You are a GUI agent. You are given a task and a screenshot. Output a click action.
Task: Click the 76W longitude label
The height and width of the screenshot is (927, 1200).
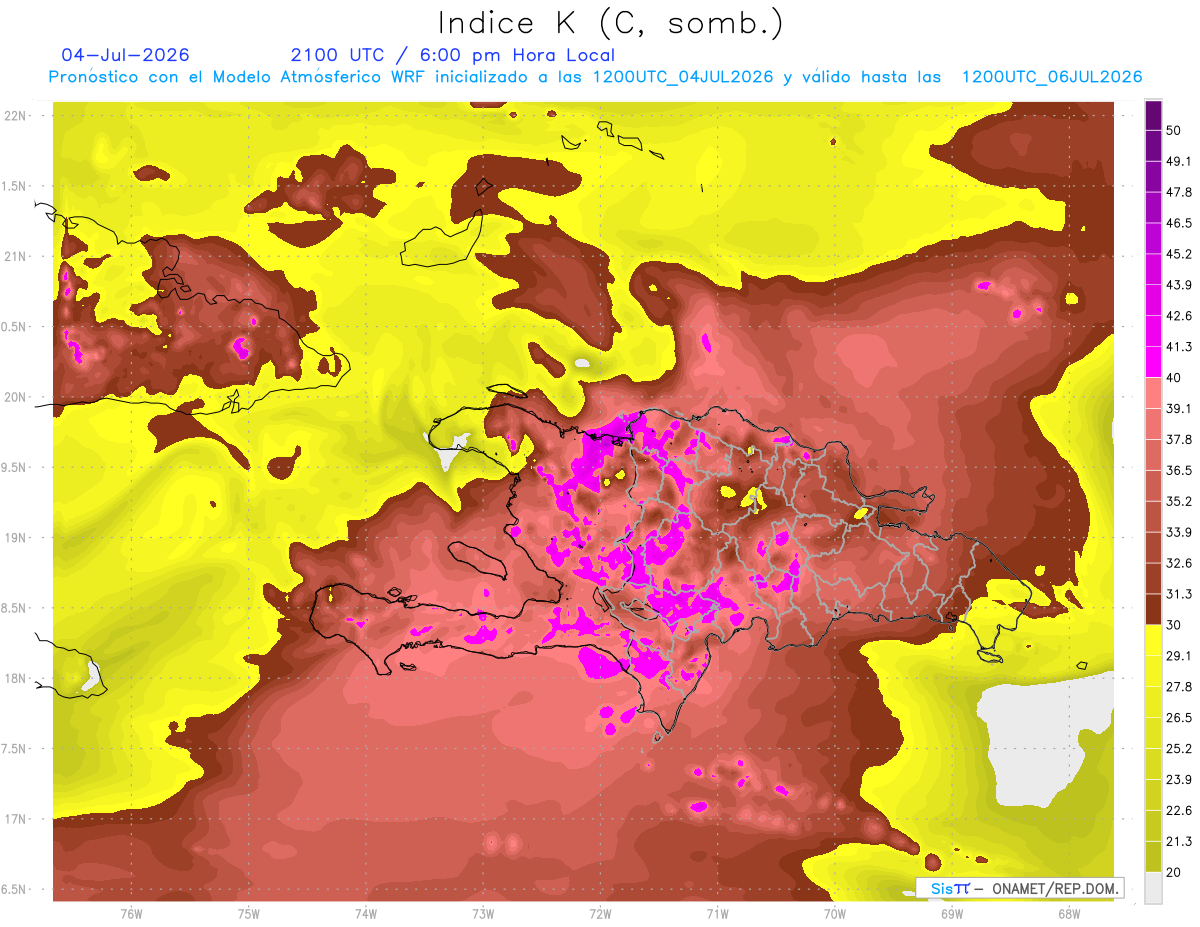[132, 914]
